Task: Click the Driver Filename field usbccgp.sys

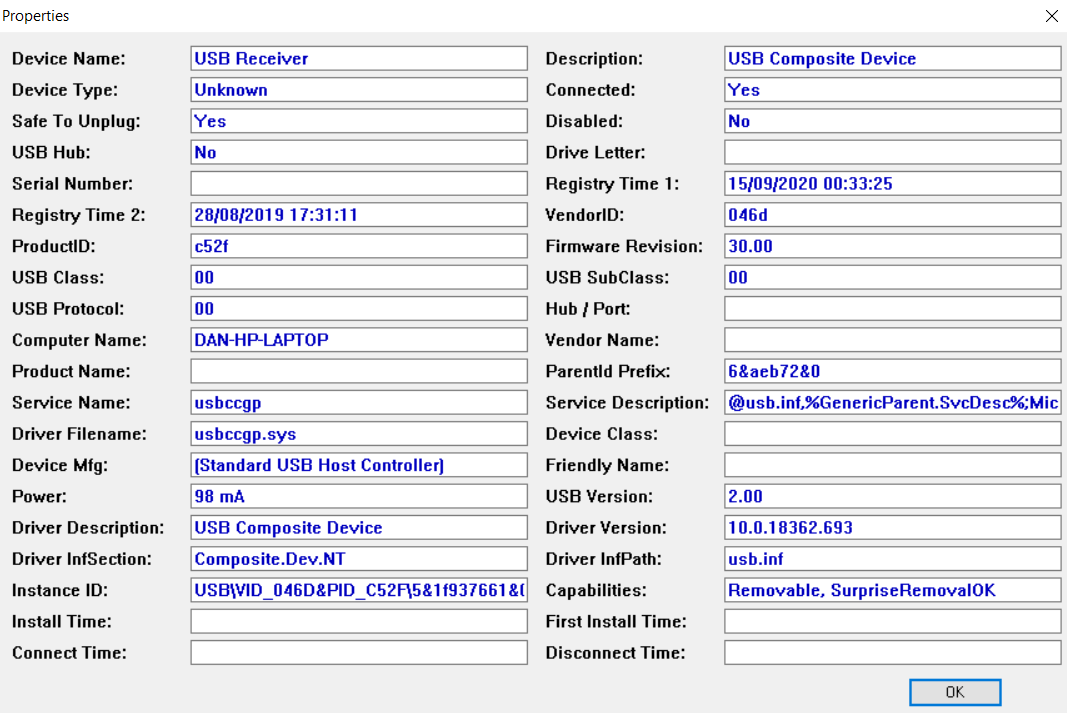Action: (x=359, y=434)
